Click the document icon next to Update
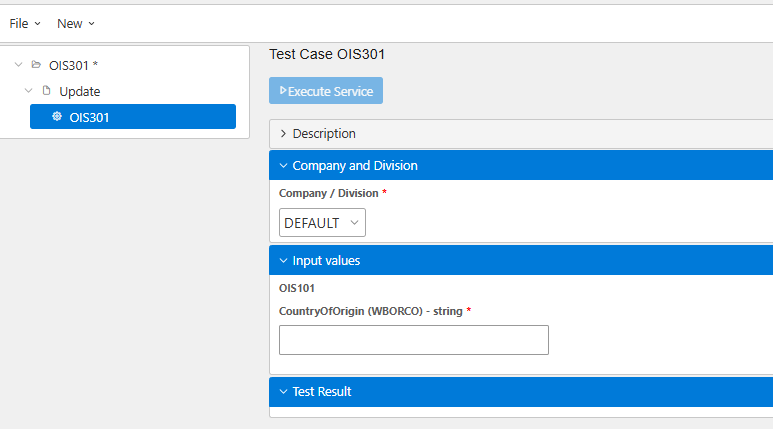Viewport: 773px width, 429px height. click(x=46, y=91)
